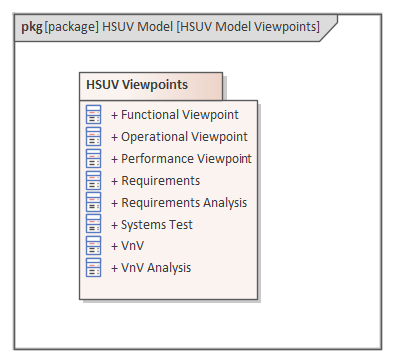Screen dimensions: 396x364
Task: Click the diagram icon beside VnV
Action: pyautogui.click(x=93, y=246)
